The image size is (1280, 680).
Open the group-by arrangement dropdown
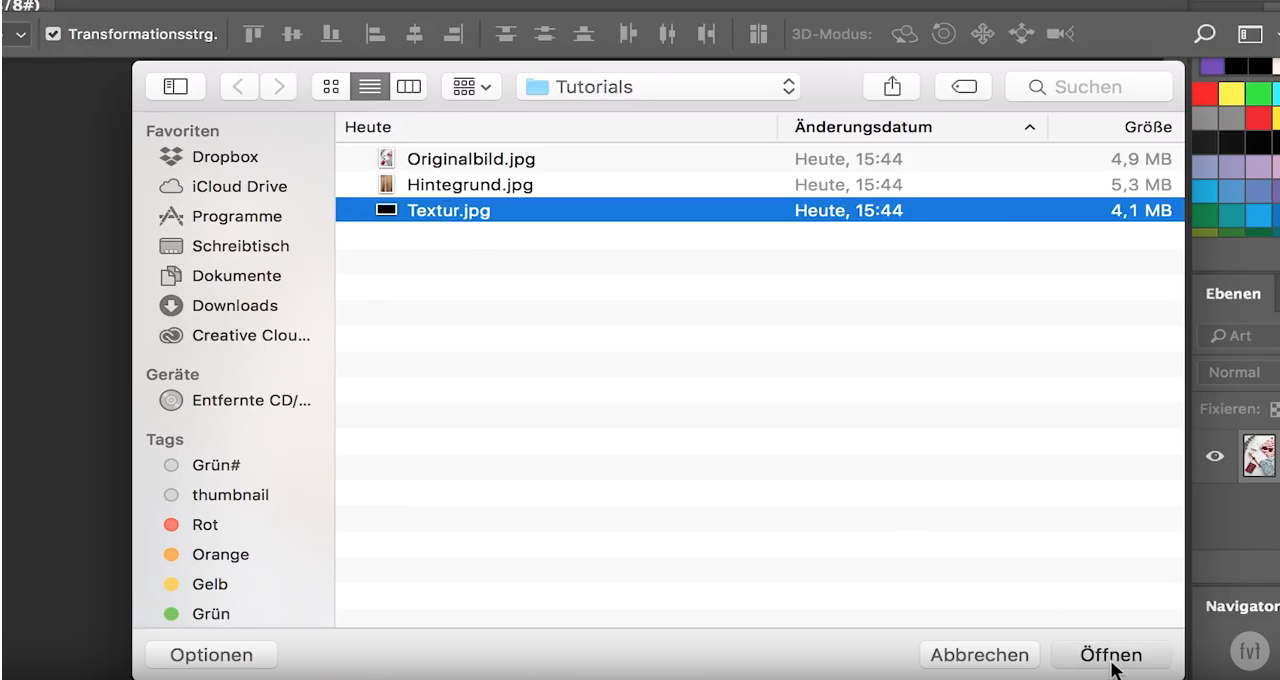472,87
